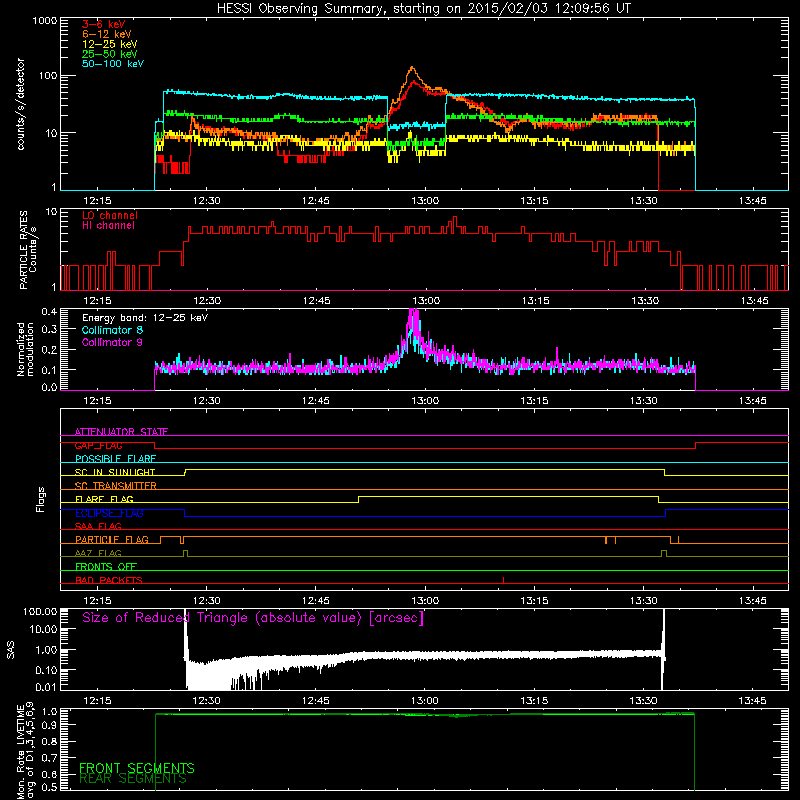
Task: Click the Flags axis title
Action: (x=41, y=499)
